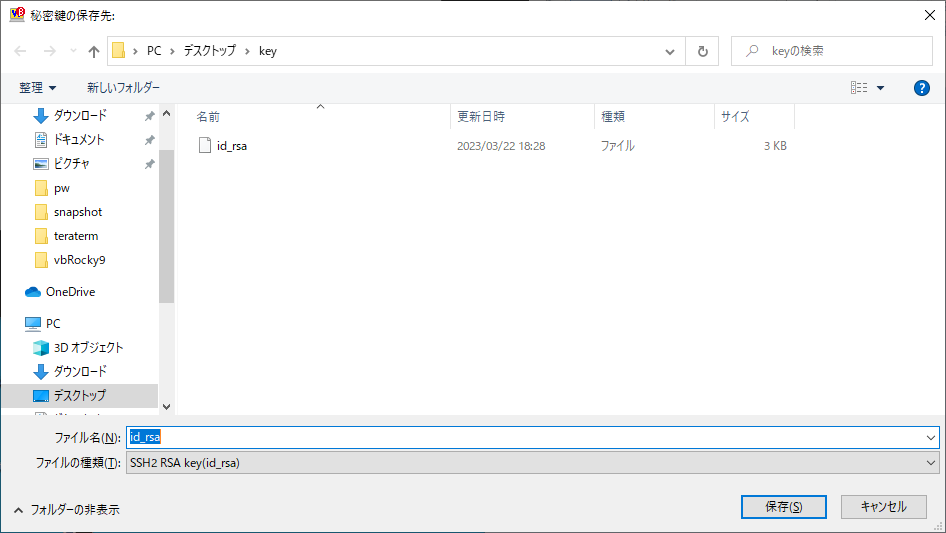
Task: Collapse folders with フォルダーの非表示
Action: point(67,509)
